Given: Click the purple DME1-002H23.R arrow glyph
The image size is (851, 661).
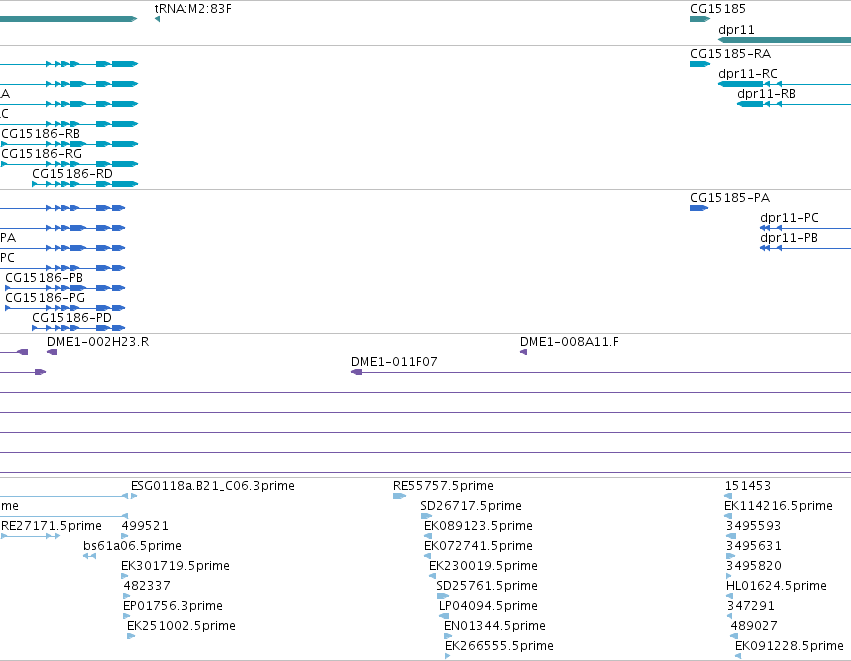Looking at the screenshot, I should pos(52,352).
